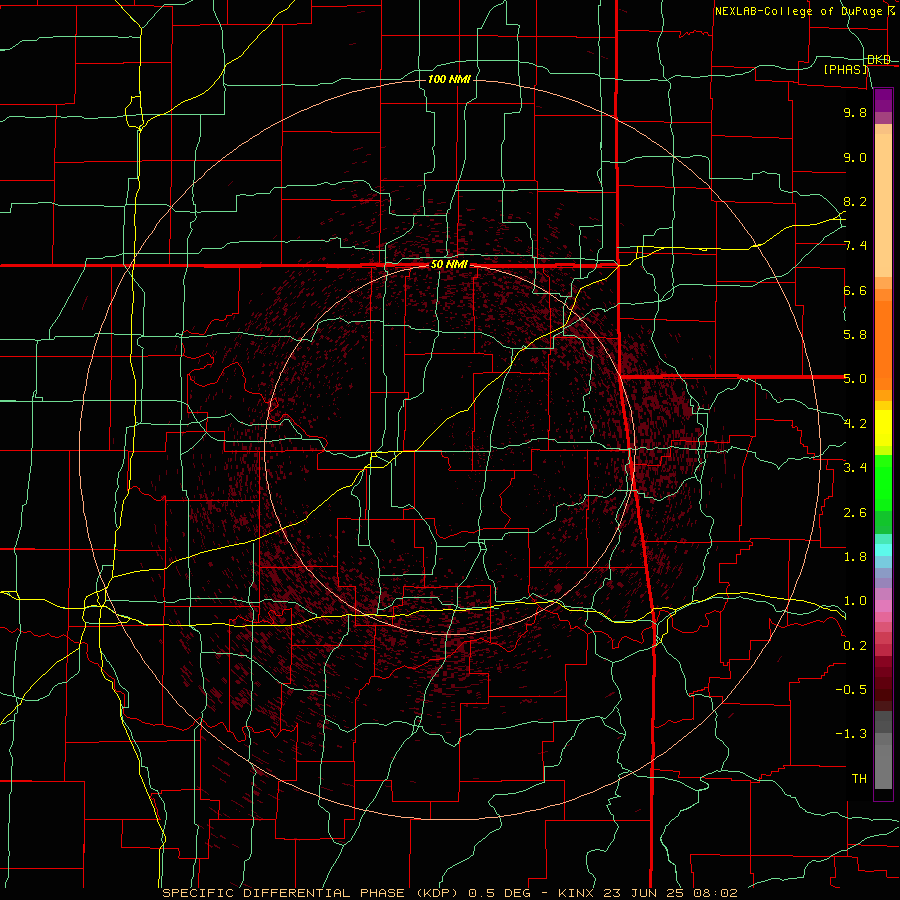Viewport: 900px width, 900px height.
Task: Click the 1.0 legend value
Action: tap(855, 601)
